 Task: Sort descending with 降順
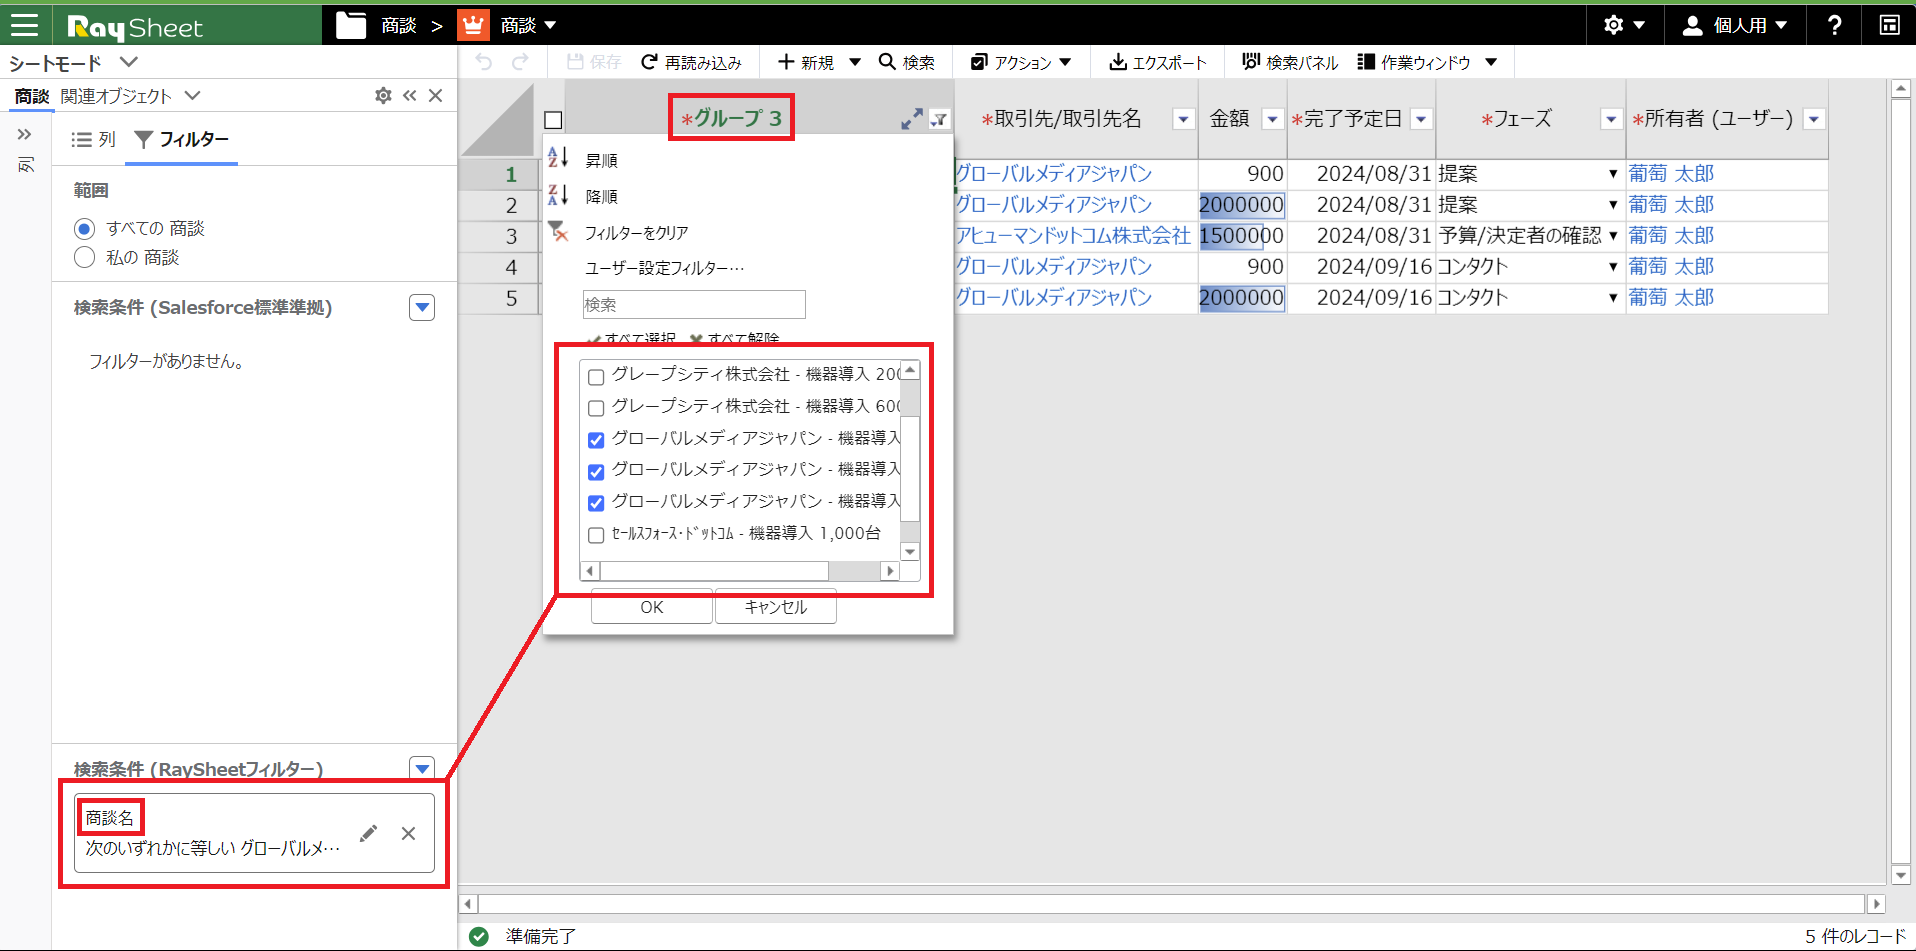click(600, 196)
